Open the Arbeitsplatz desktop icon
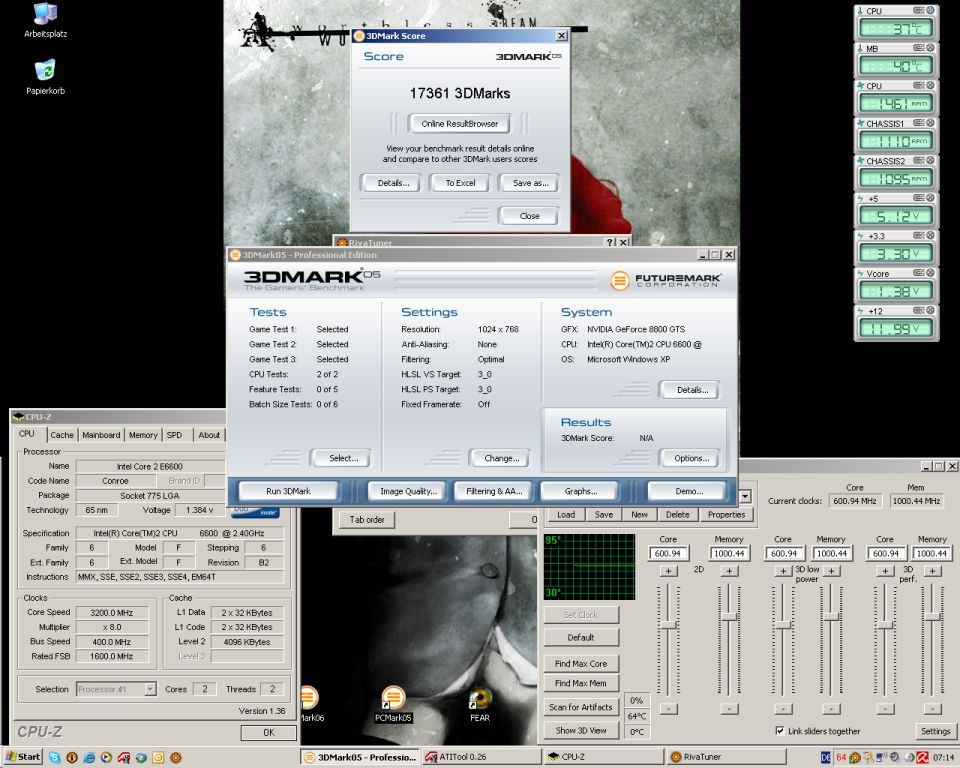The height and width of the screenshot is (768, 960). (45, 21)
